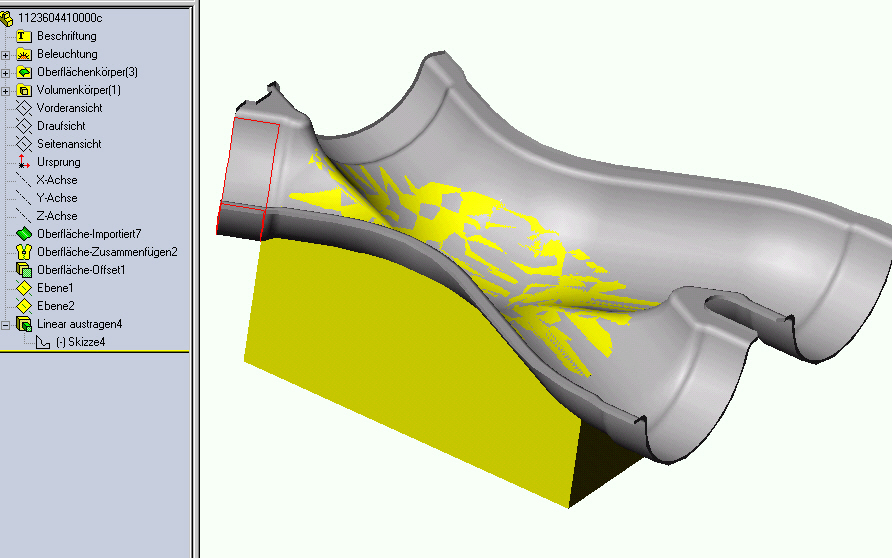The height and width of the screenshot is (558, 892).
Task: Click the Draufsicht plane icon
Action: coord(23,126)
